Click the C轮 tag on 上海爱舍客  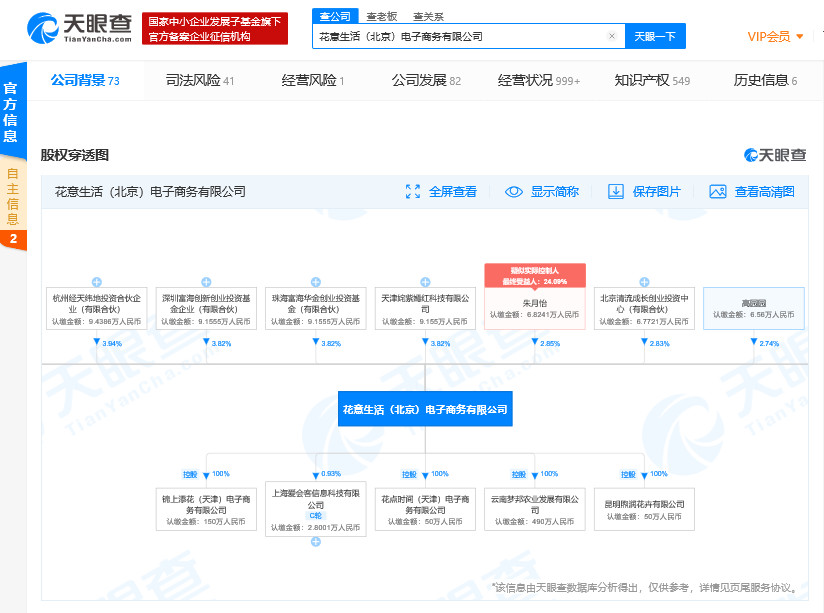point(316,516)
